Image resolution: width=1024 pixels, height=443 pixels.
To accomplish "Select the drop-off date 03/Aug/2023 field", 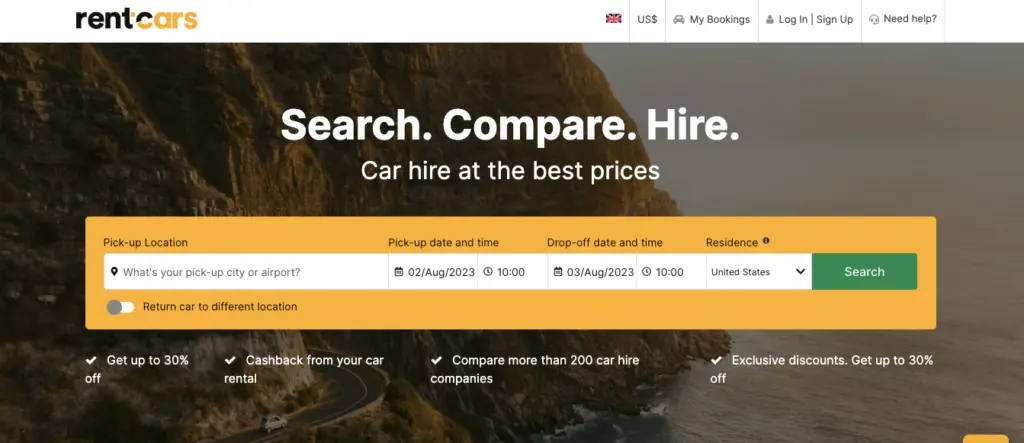I will 592,272.
